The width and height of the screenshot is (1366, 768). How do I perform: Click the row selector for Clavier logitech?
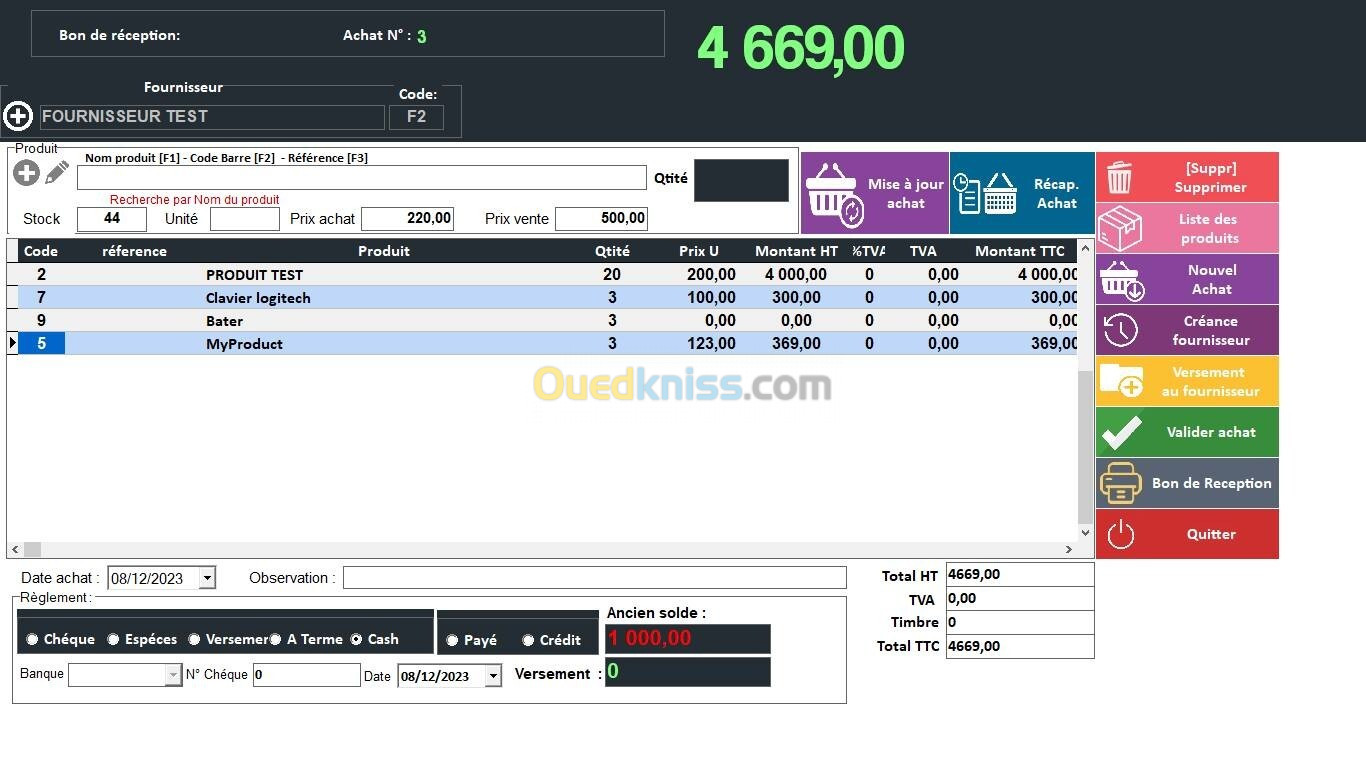pyautogui.click(x=13, y=297)
